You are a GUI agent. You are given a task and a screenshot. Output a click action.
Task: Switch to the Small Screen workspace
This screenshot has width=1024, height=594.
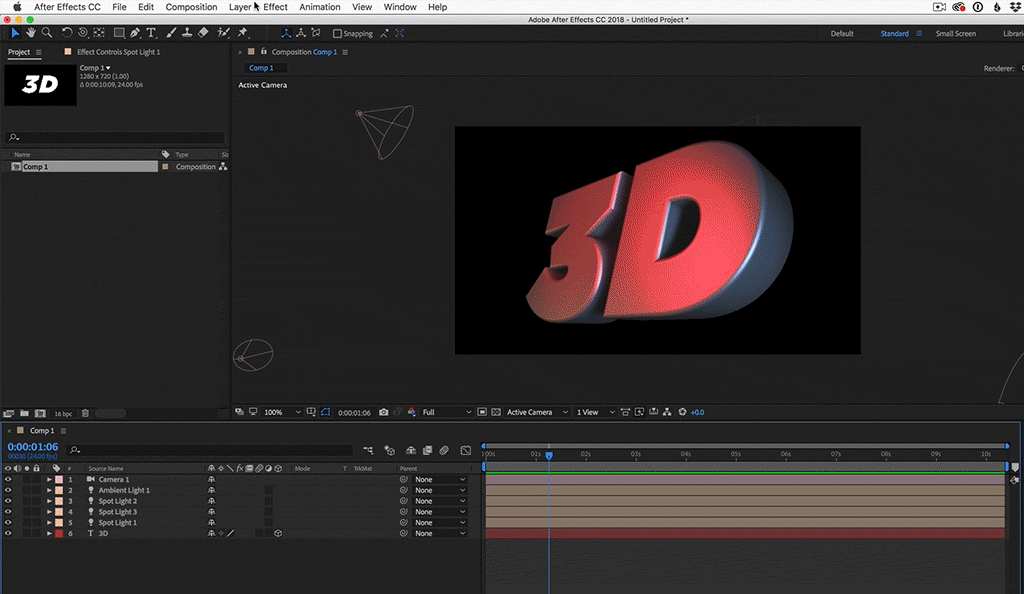955,33
